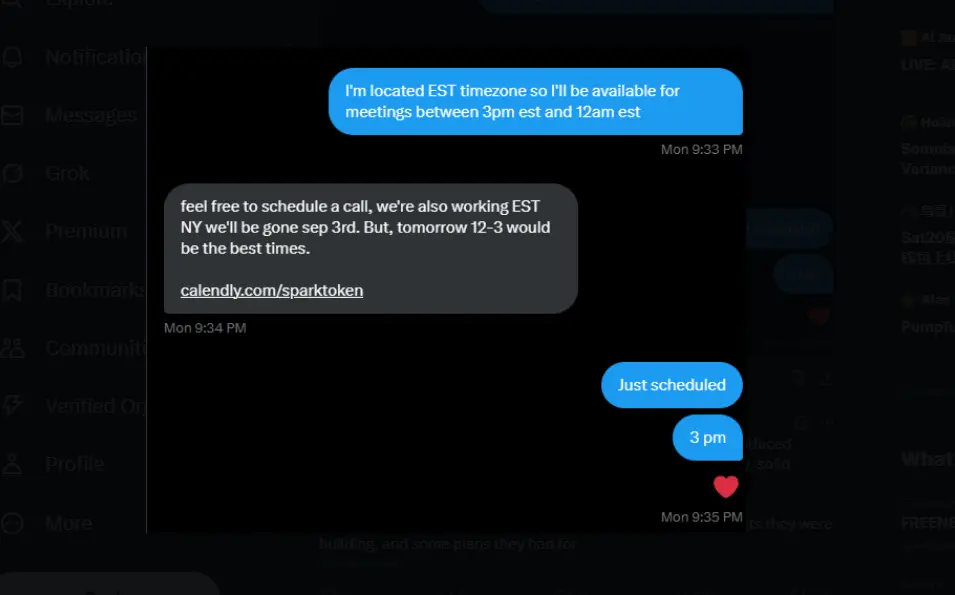The height and width of the screenshot is (595, 955).
Task: Click the Messages envelope icon
Action: 13,115
